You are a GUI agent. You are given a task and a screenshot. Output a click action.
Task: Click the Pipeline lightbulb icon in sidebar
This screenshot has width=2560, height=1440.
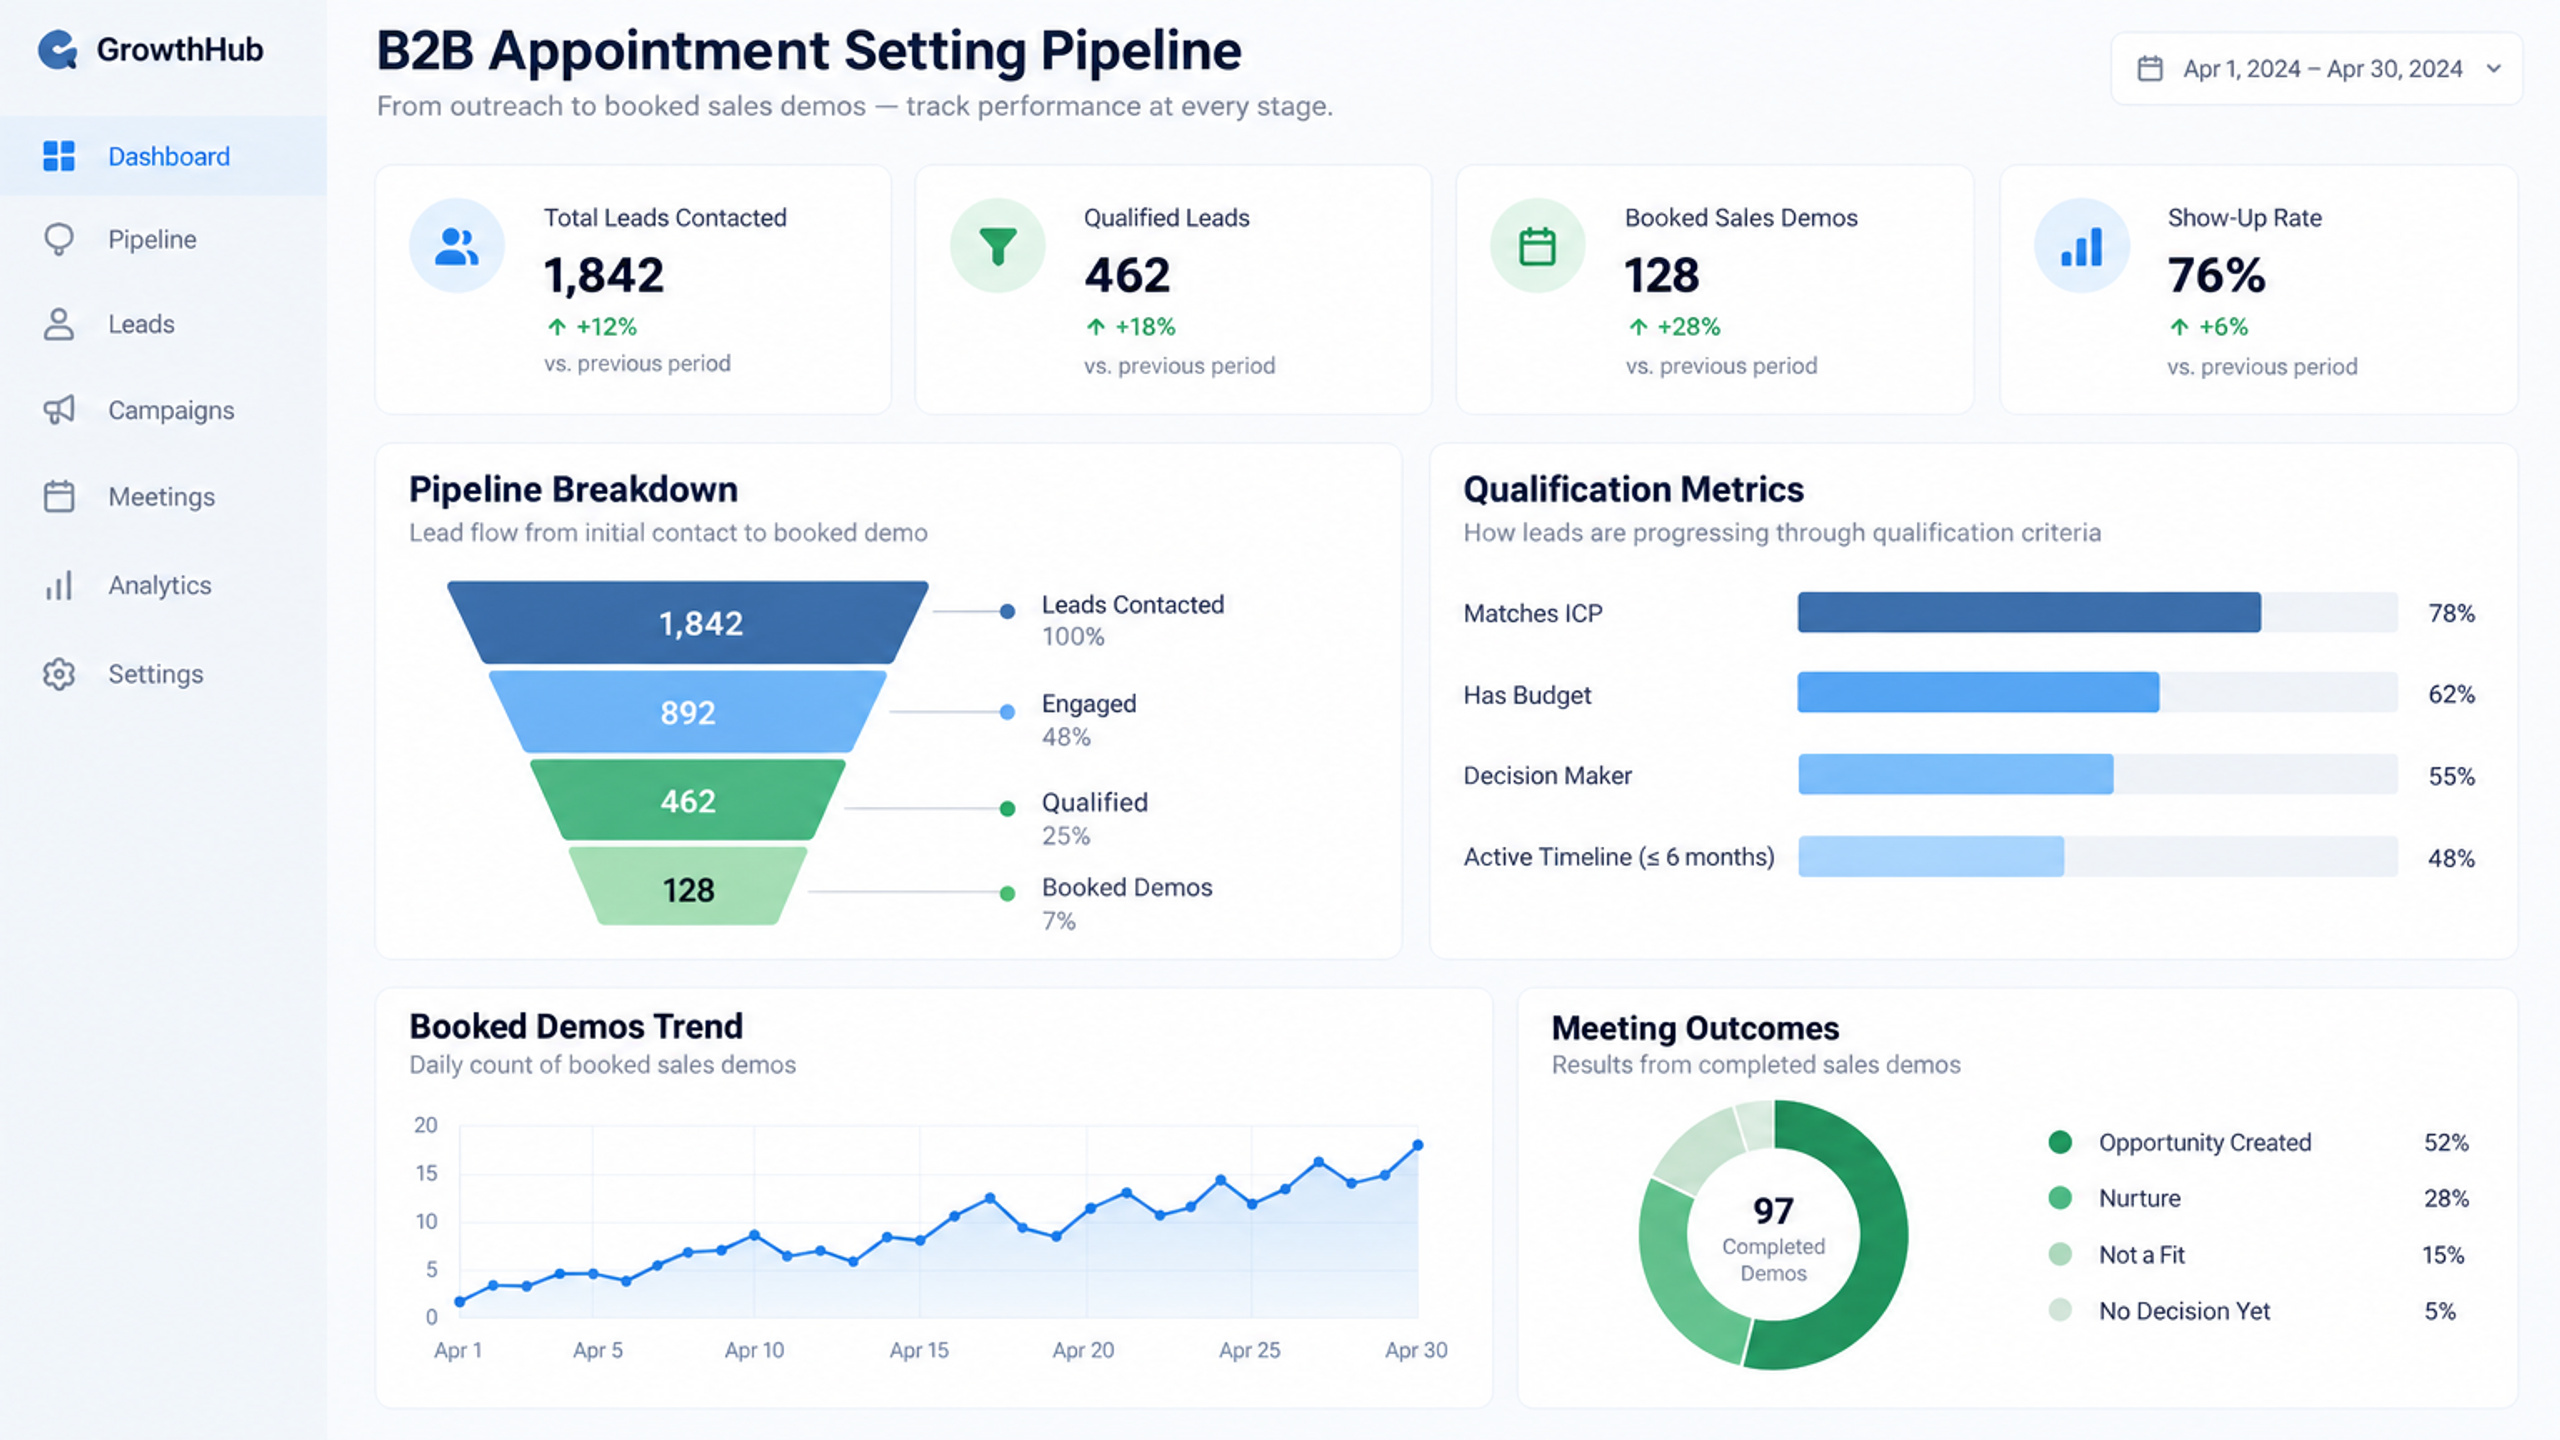click(59, 239)
